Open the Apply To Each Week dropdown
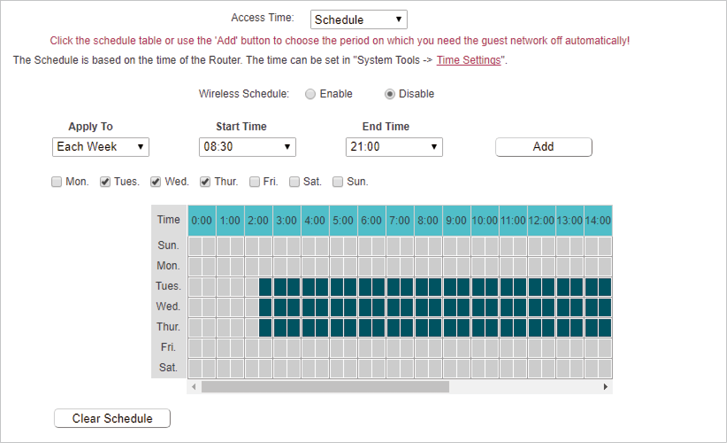This screenshot has width=727, height=443. [101, 147]
